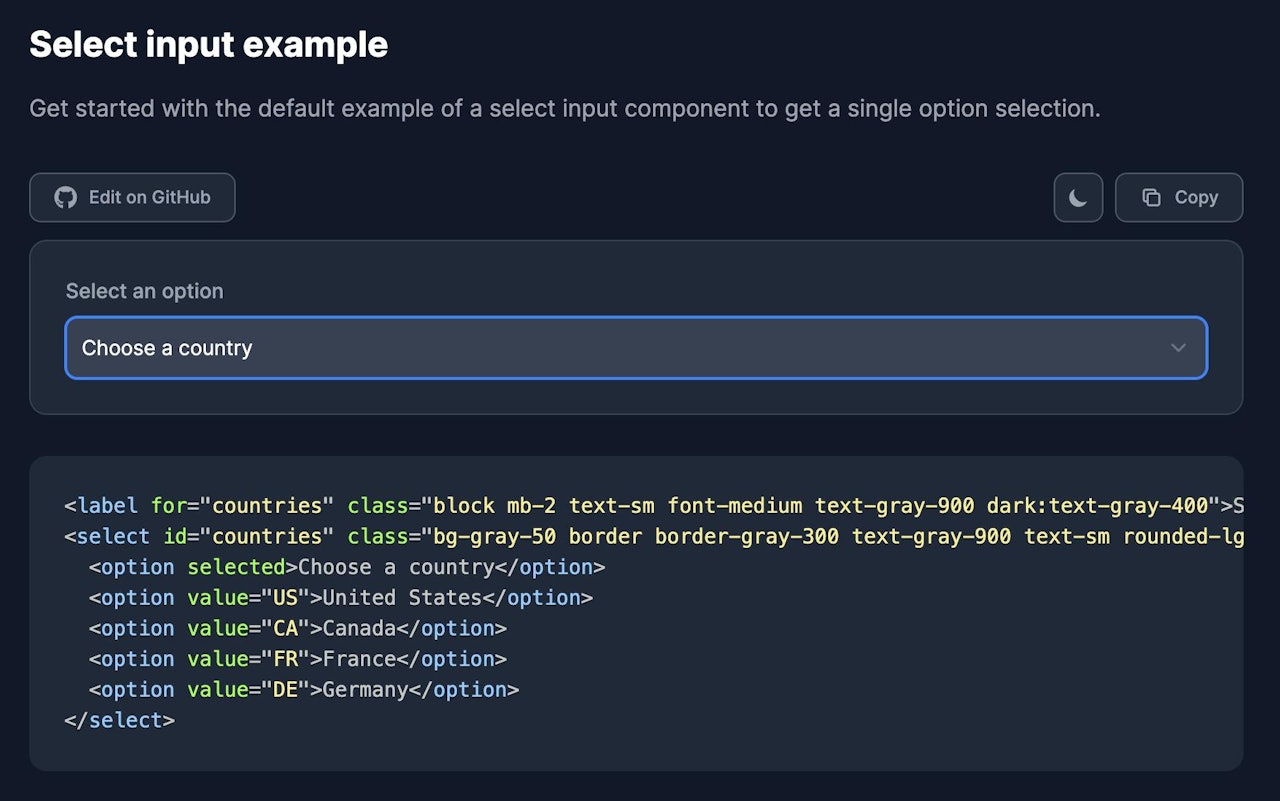Click the chevron arrow on the country select
This screenshot has width=1280, height=801.
[1178, 348]
